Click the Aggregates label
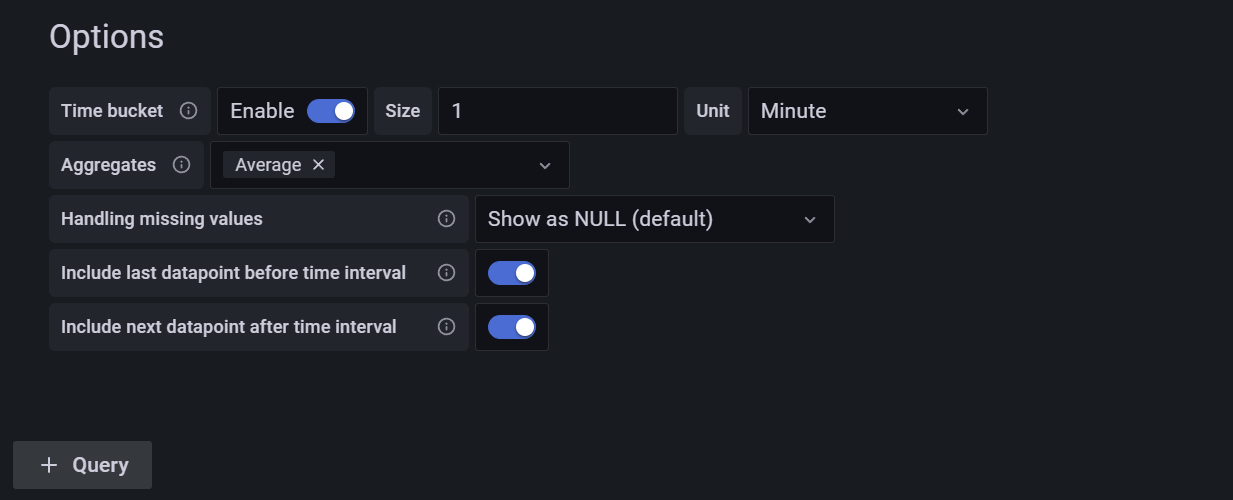Screen dimensions: 1233x500 point(108,165)
